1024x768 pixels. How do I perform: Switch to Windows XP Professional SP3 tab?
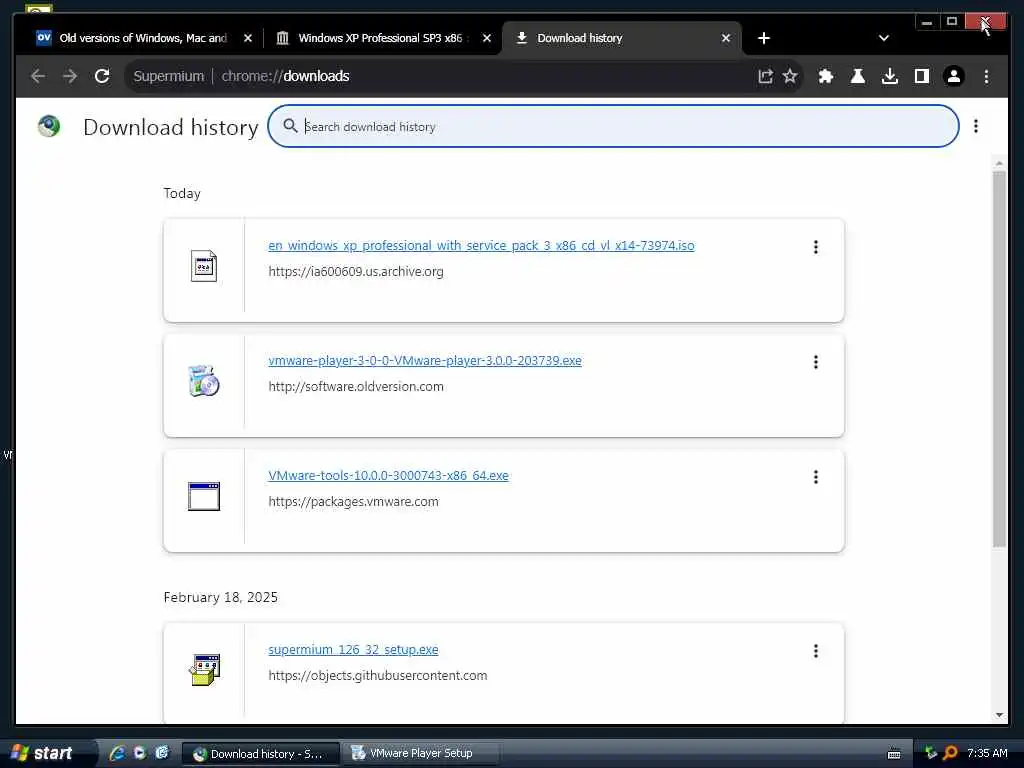379,39
